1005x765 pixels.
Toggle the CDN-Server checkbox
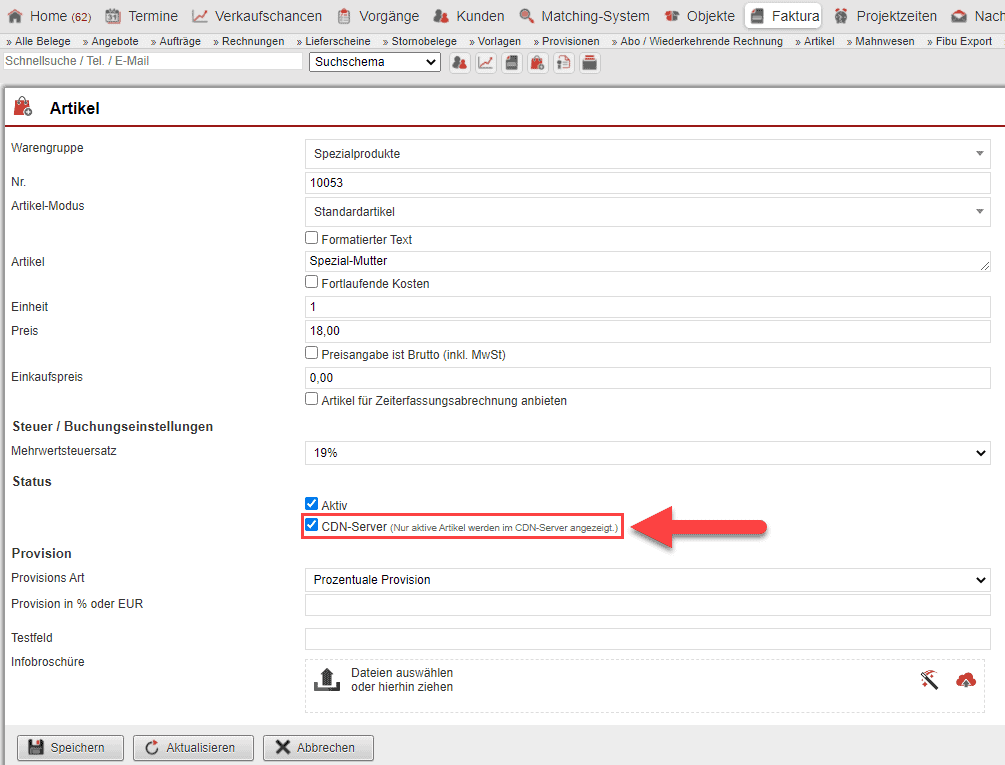312,525
